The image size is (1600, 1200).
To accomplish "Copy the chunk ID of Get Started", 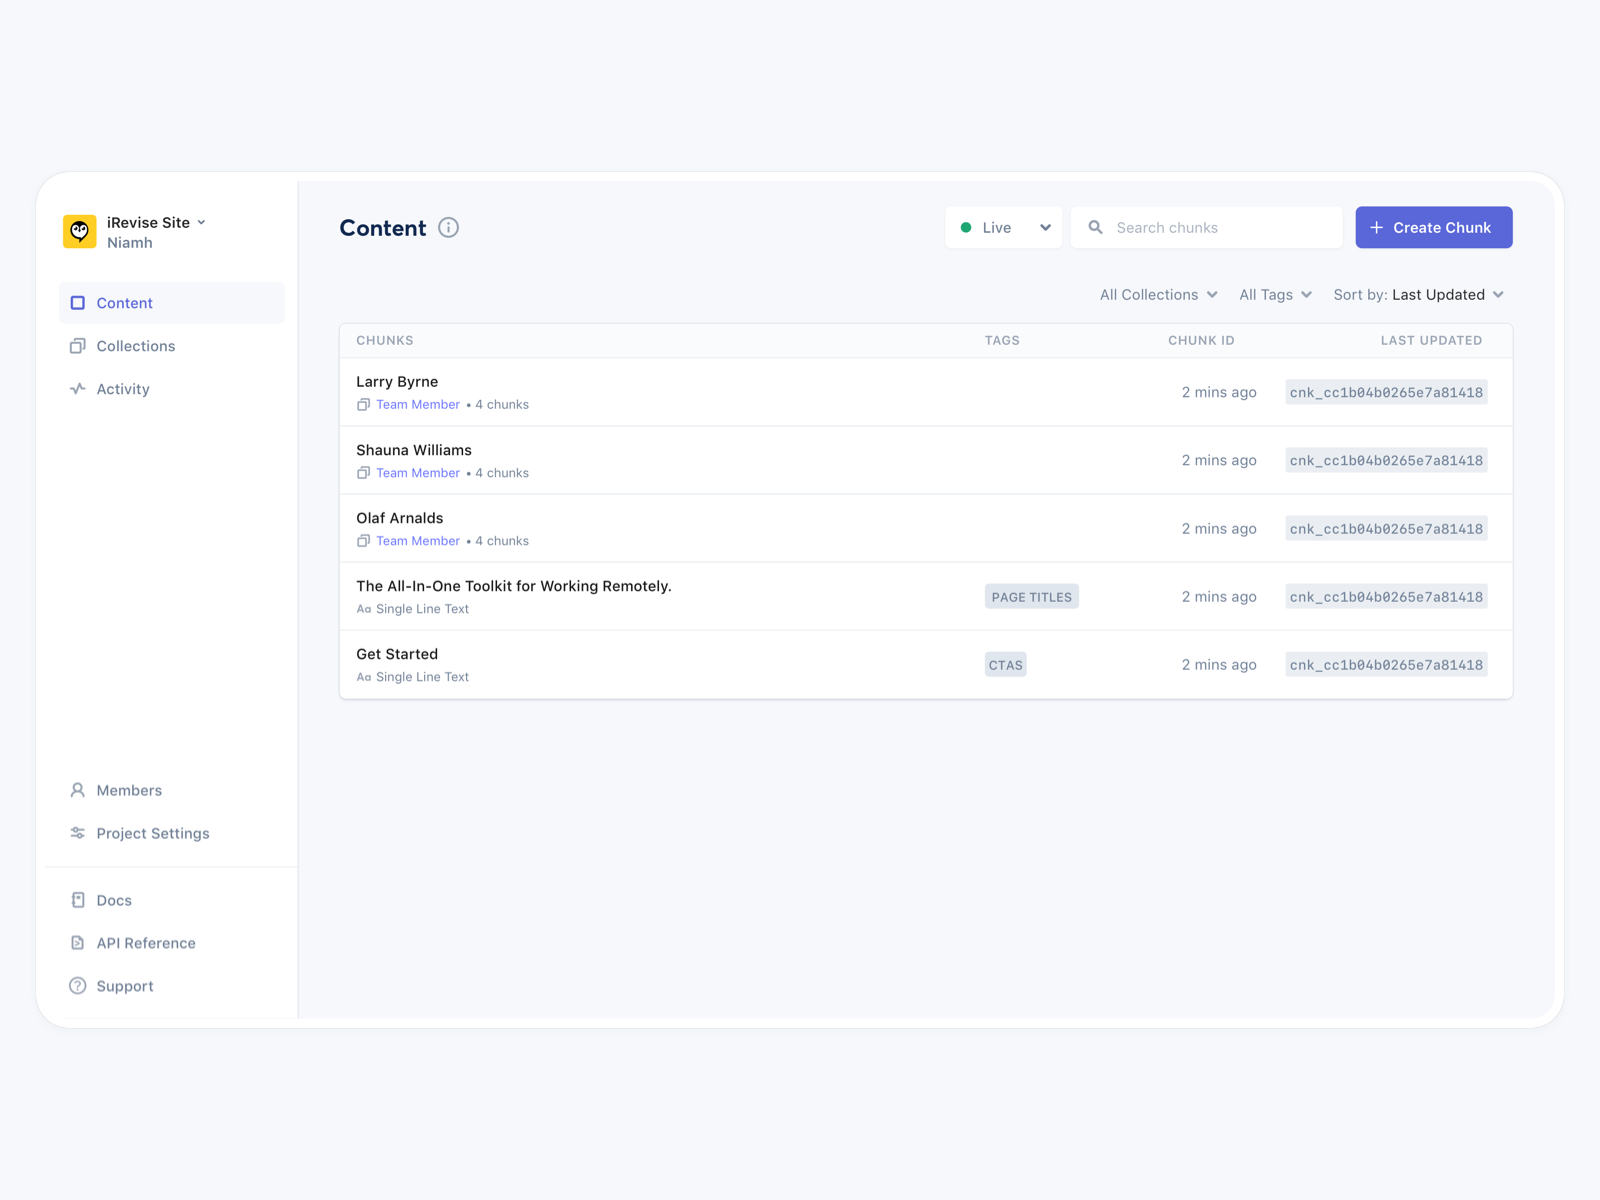I will click(1386, 664).
